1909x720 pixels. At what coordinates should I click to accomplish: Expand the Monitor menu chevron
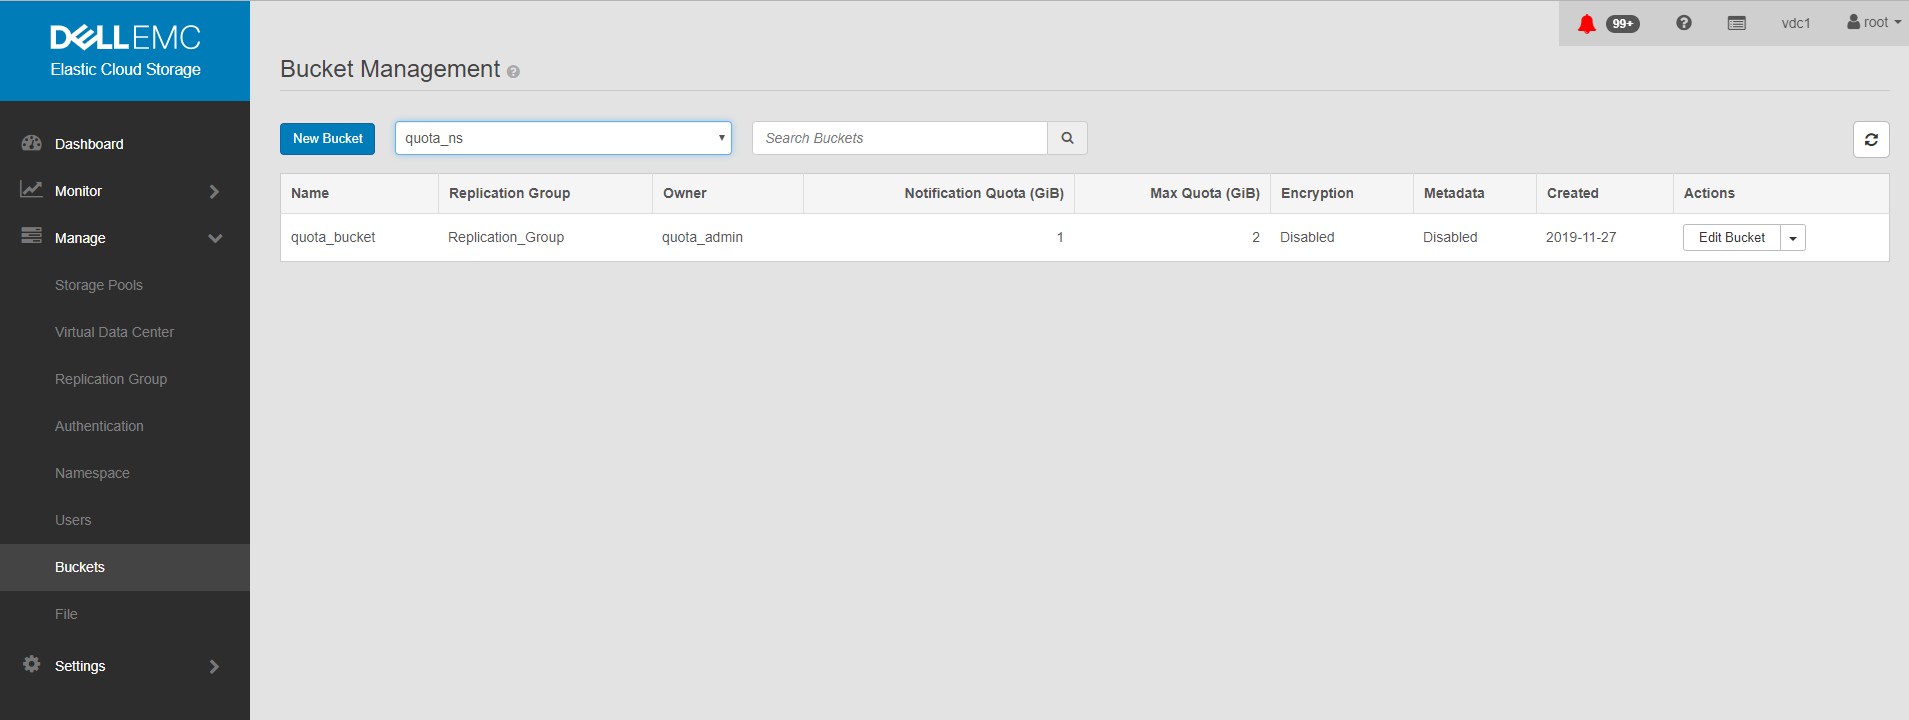point(214,191)
